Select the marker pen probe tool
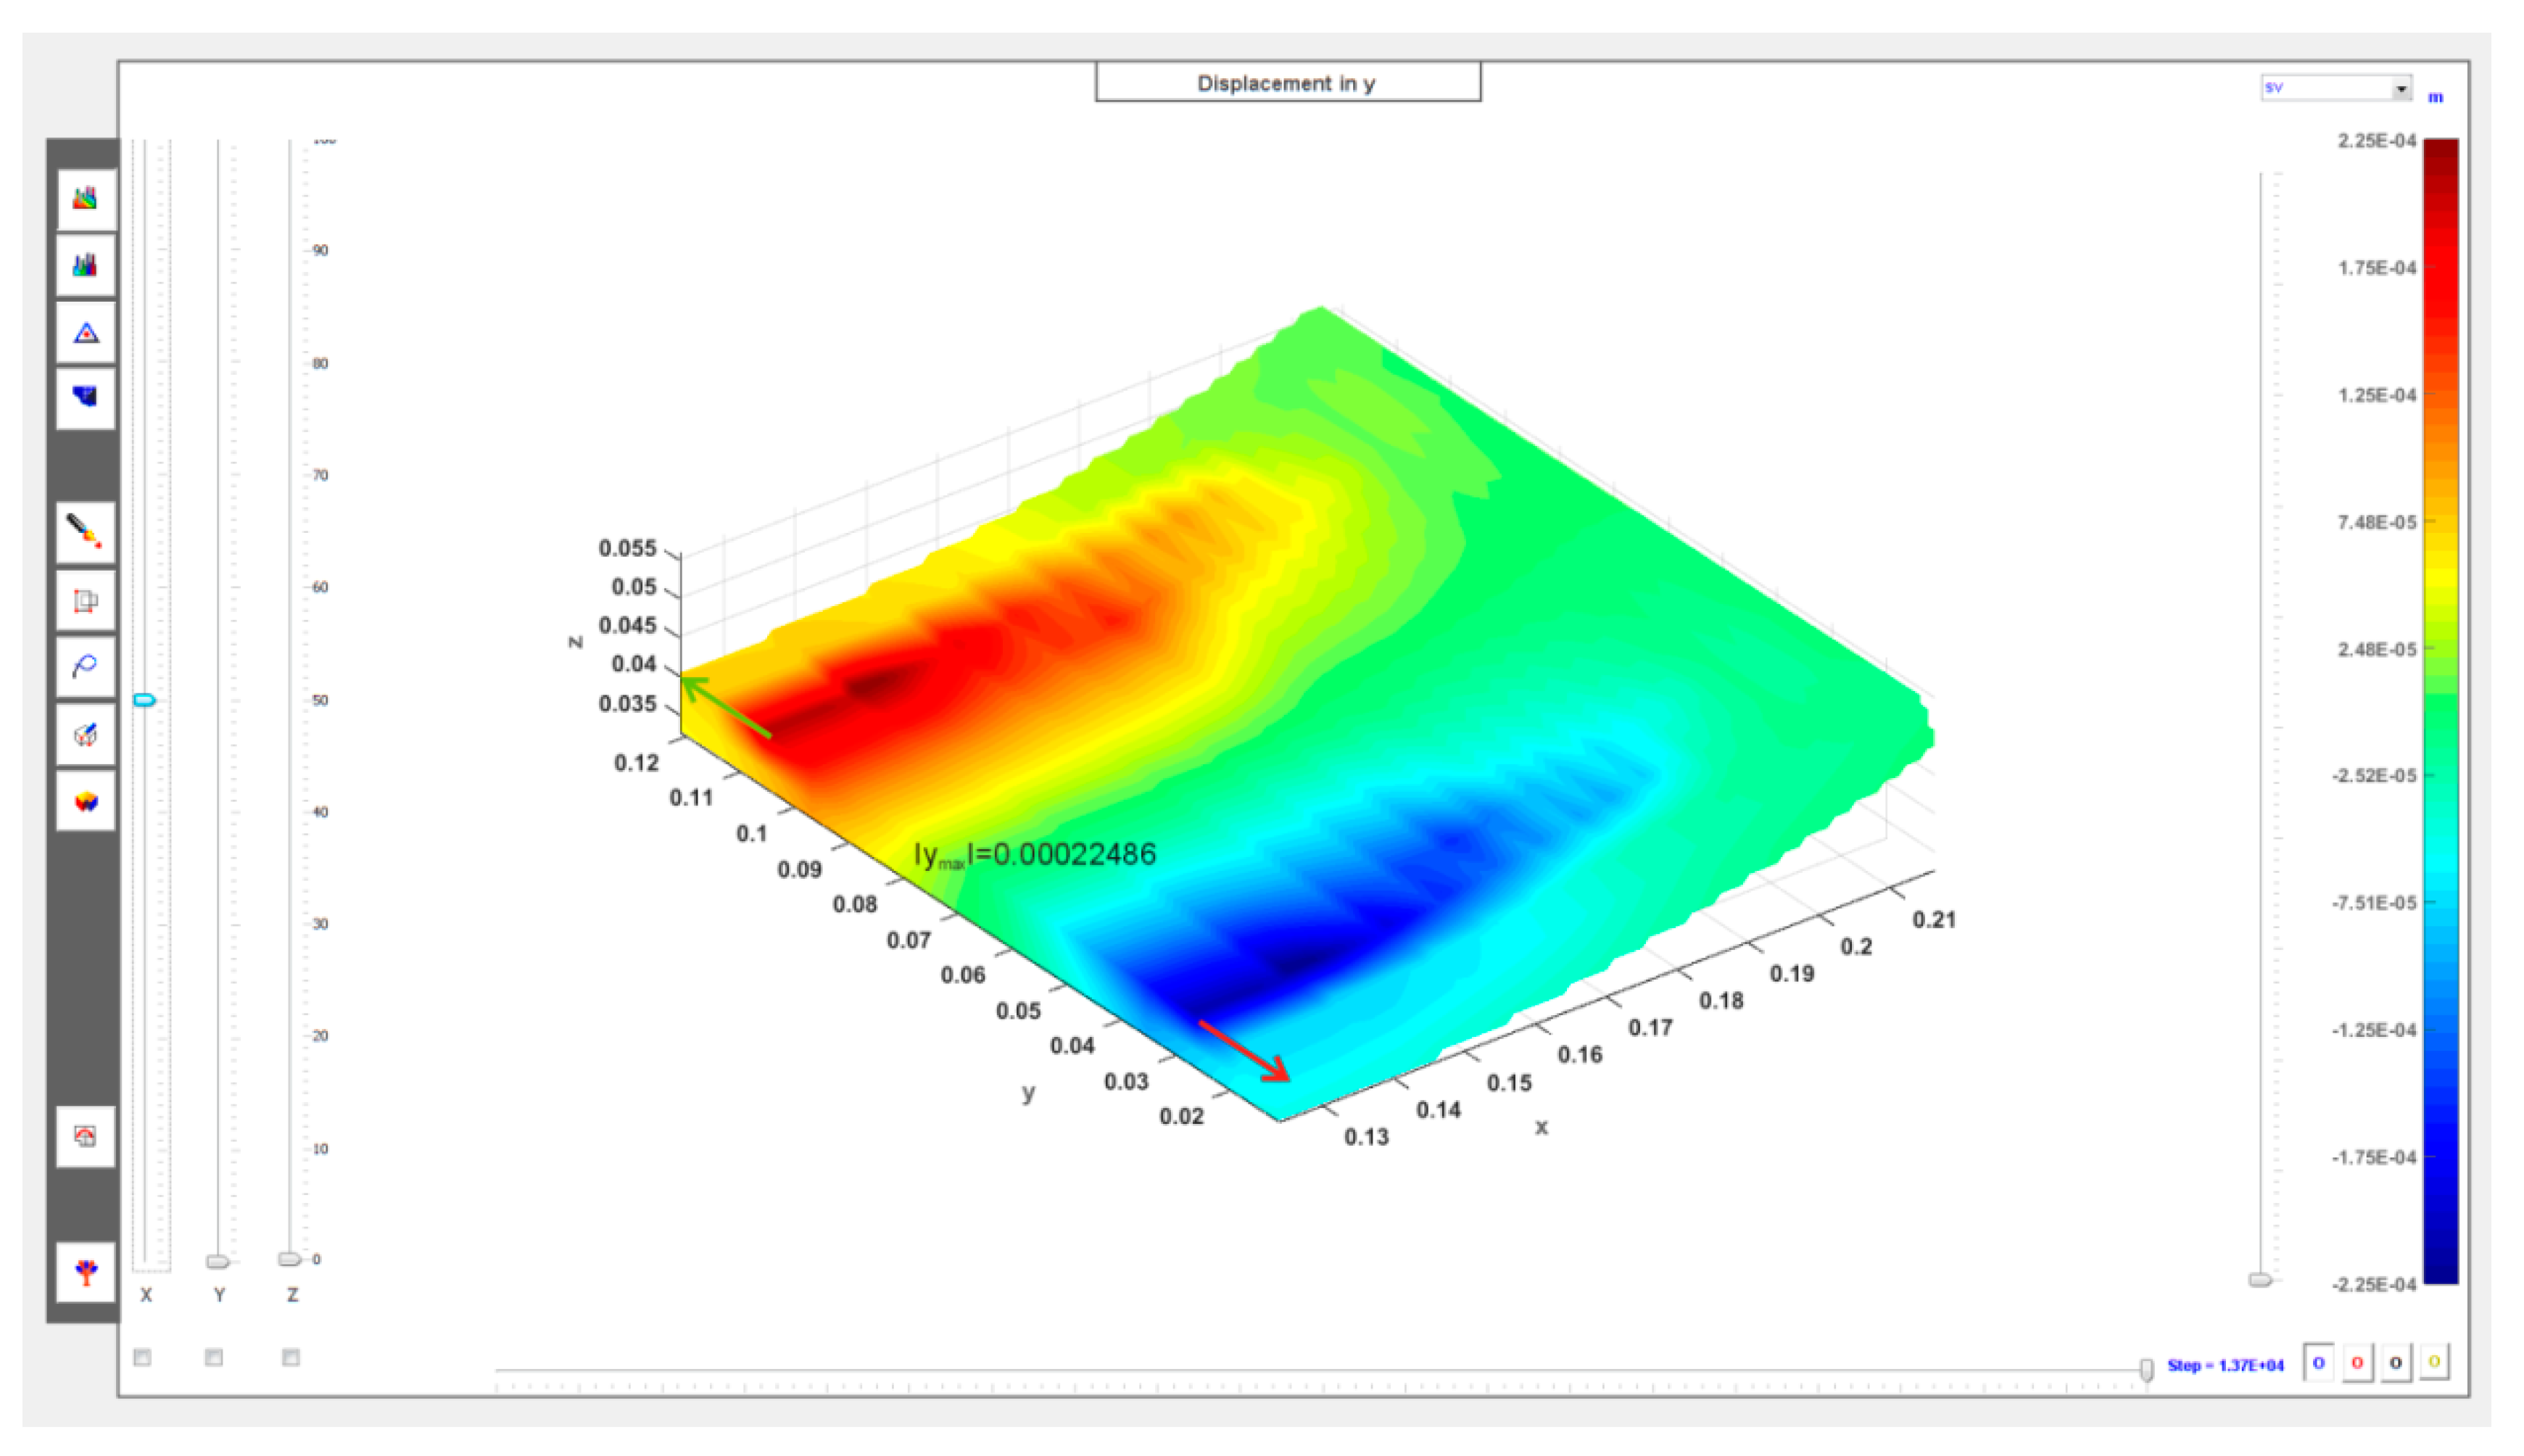 point(85,531)
